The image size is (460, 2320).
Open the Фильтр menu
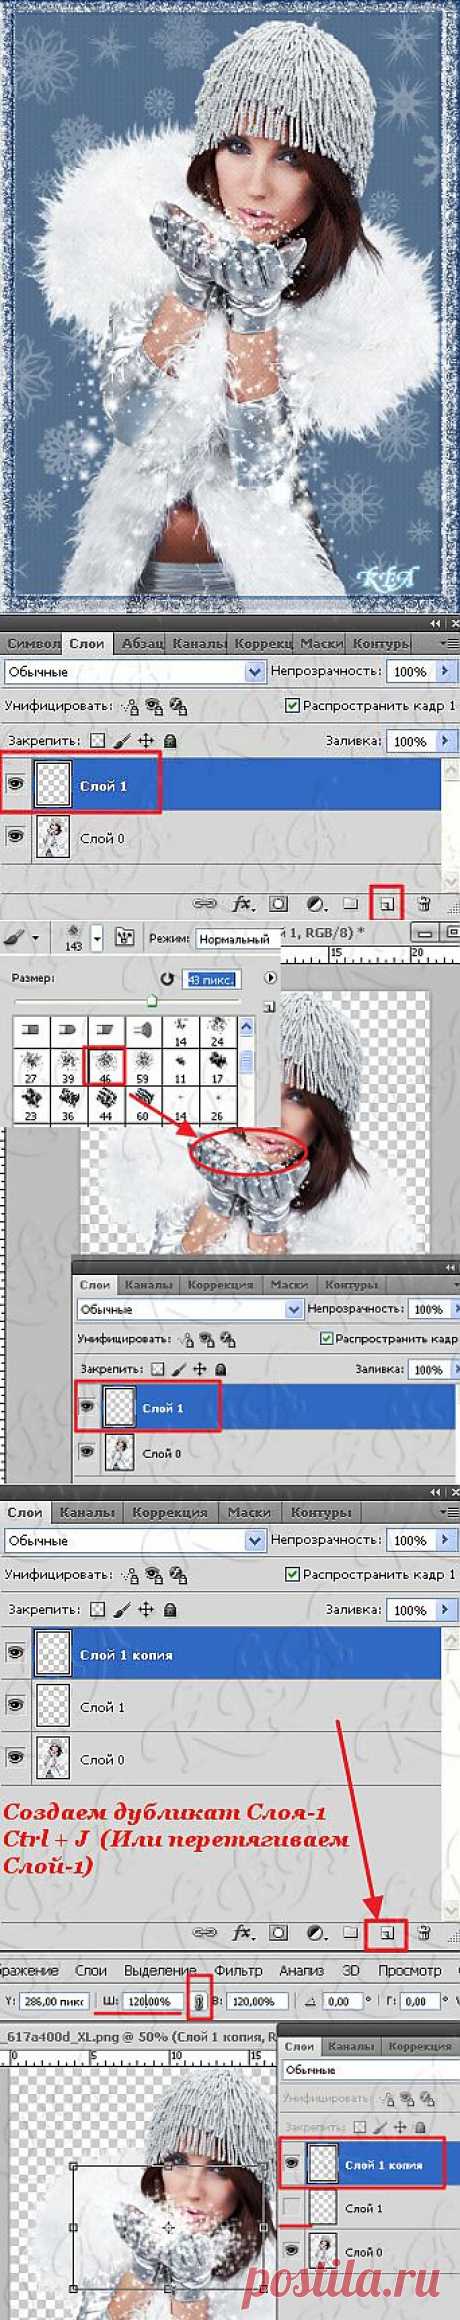(x=238, y=1969)
